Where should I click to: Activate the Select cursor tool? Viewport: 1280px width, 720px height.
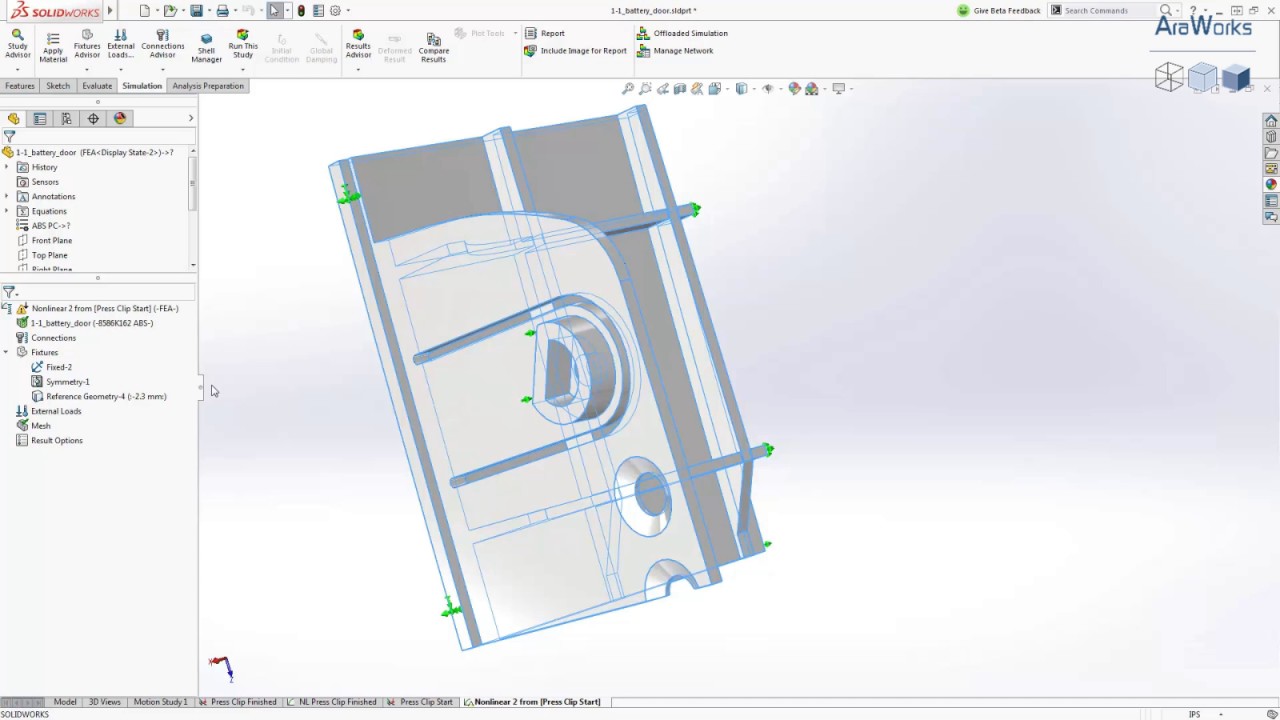[x=274, y=11]
